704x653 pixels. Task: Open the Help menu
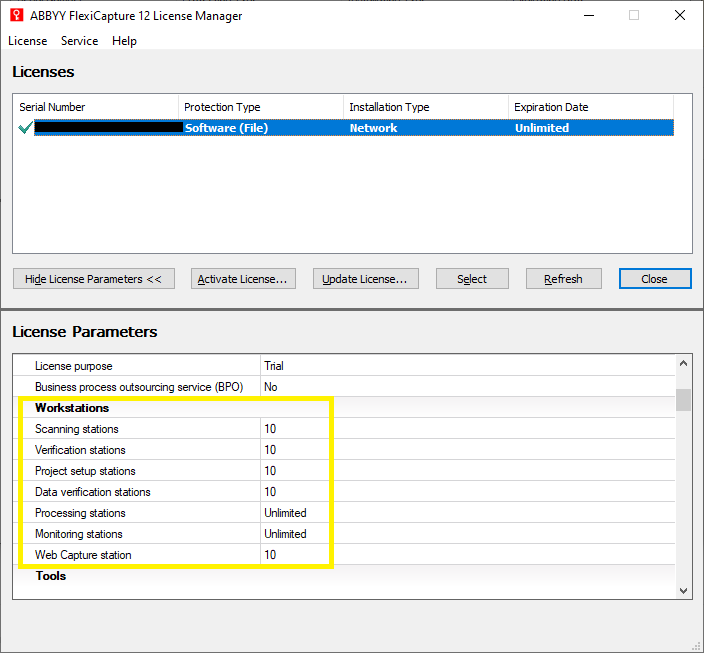coord(124,41)
